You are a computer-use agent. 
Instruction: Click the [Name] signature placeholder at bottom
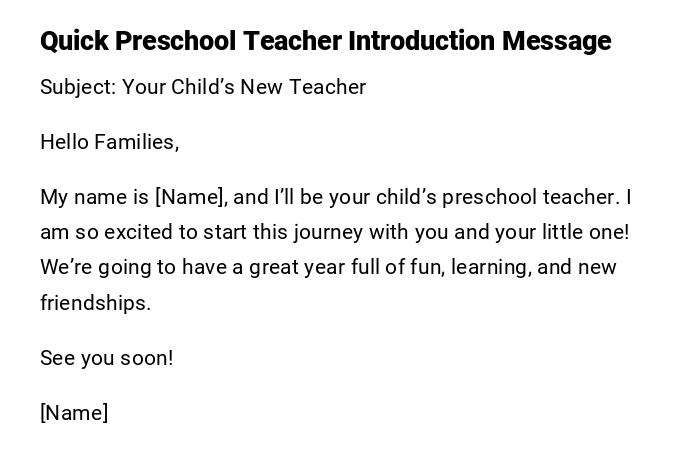[74, 413]
